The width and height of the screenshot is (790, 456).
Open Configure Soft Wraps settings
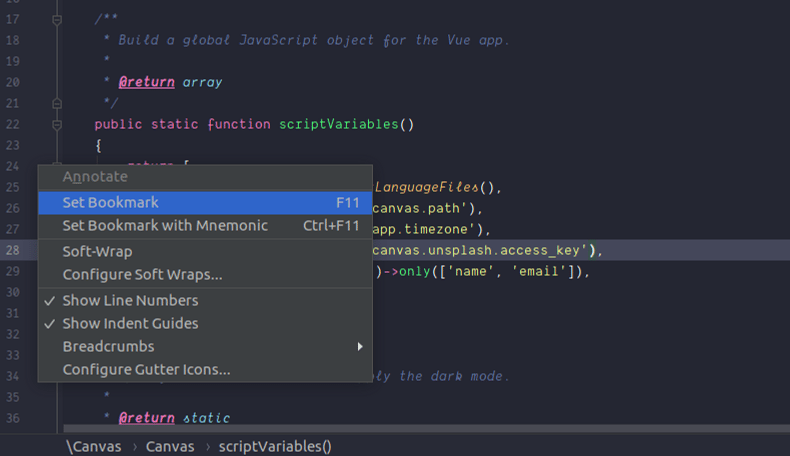pos(142,274)
